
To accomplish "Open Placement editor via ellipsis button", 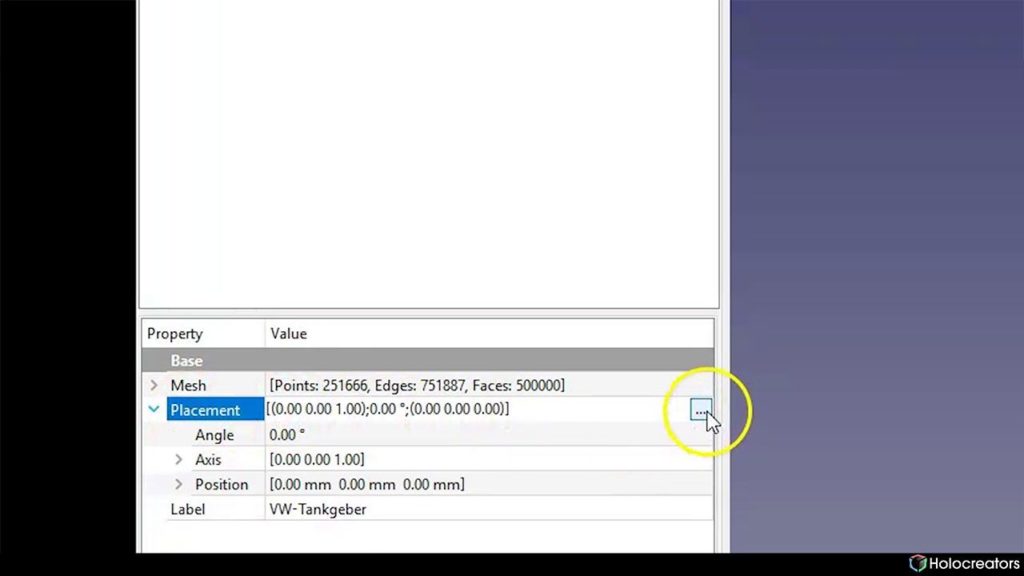I will [x=700, y=410].
